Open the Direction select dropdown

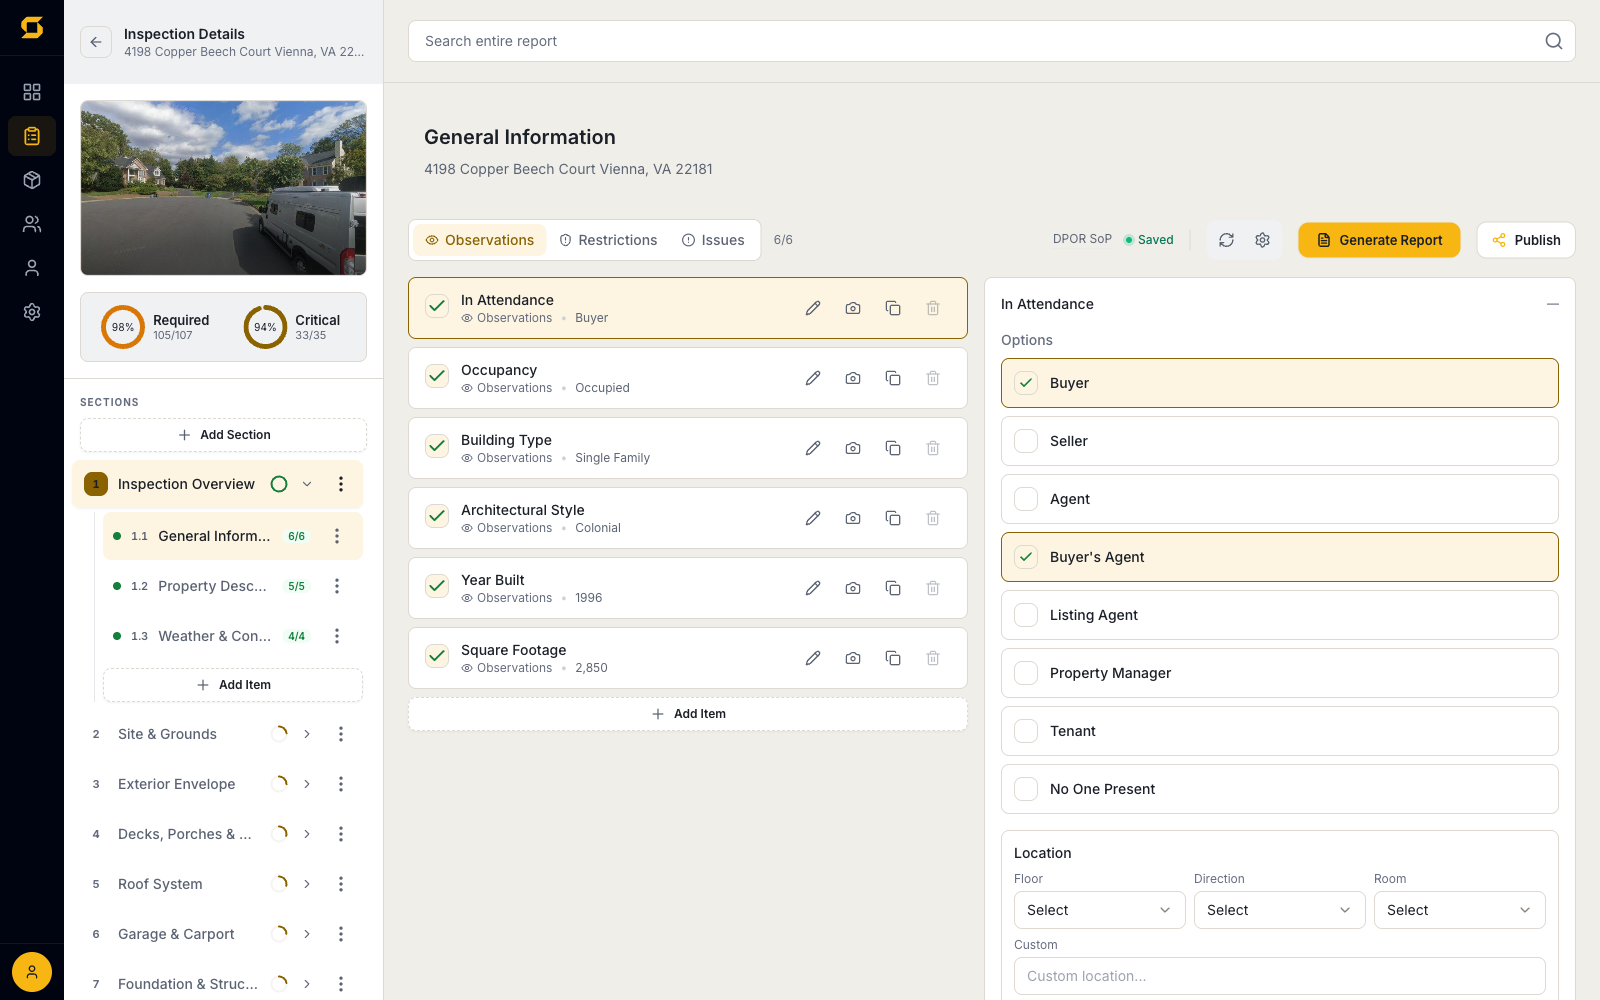point(1280,910)
